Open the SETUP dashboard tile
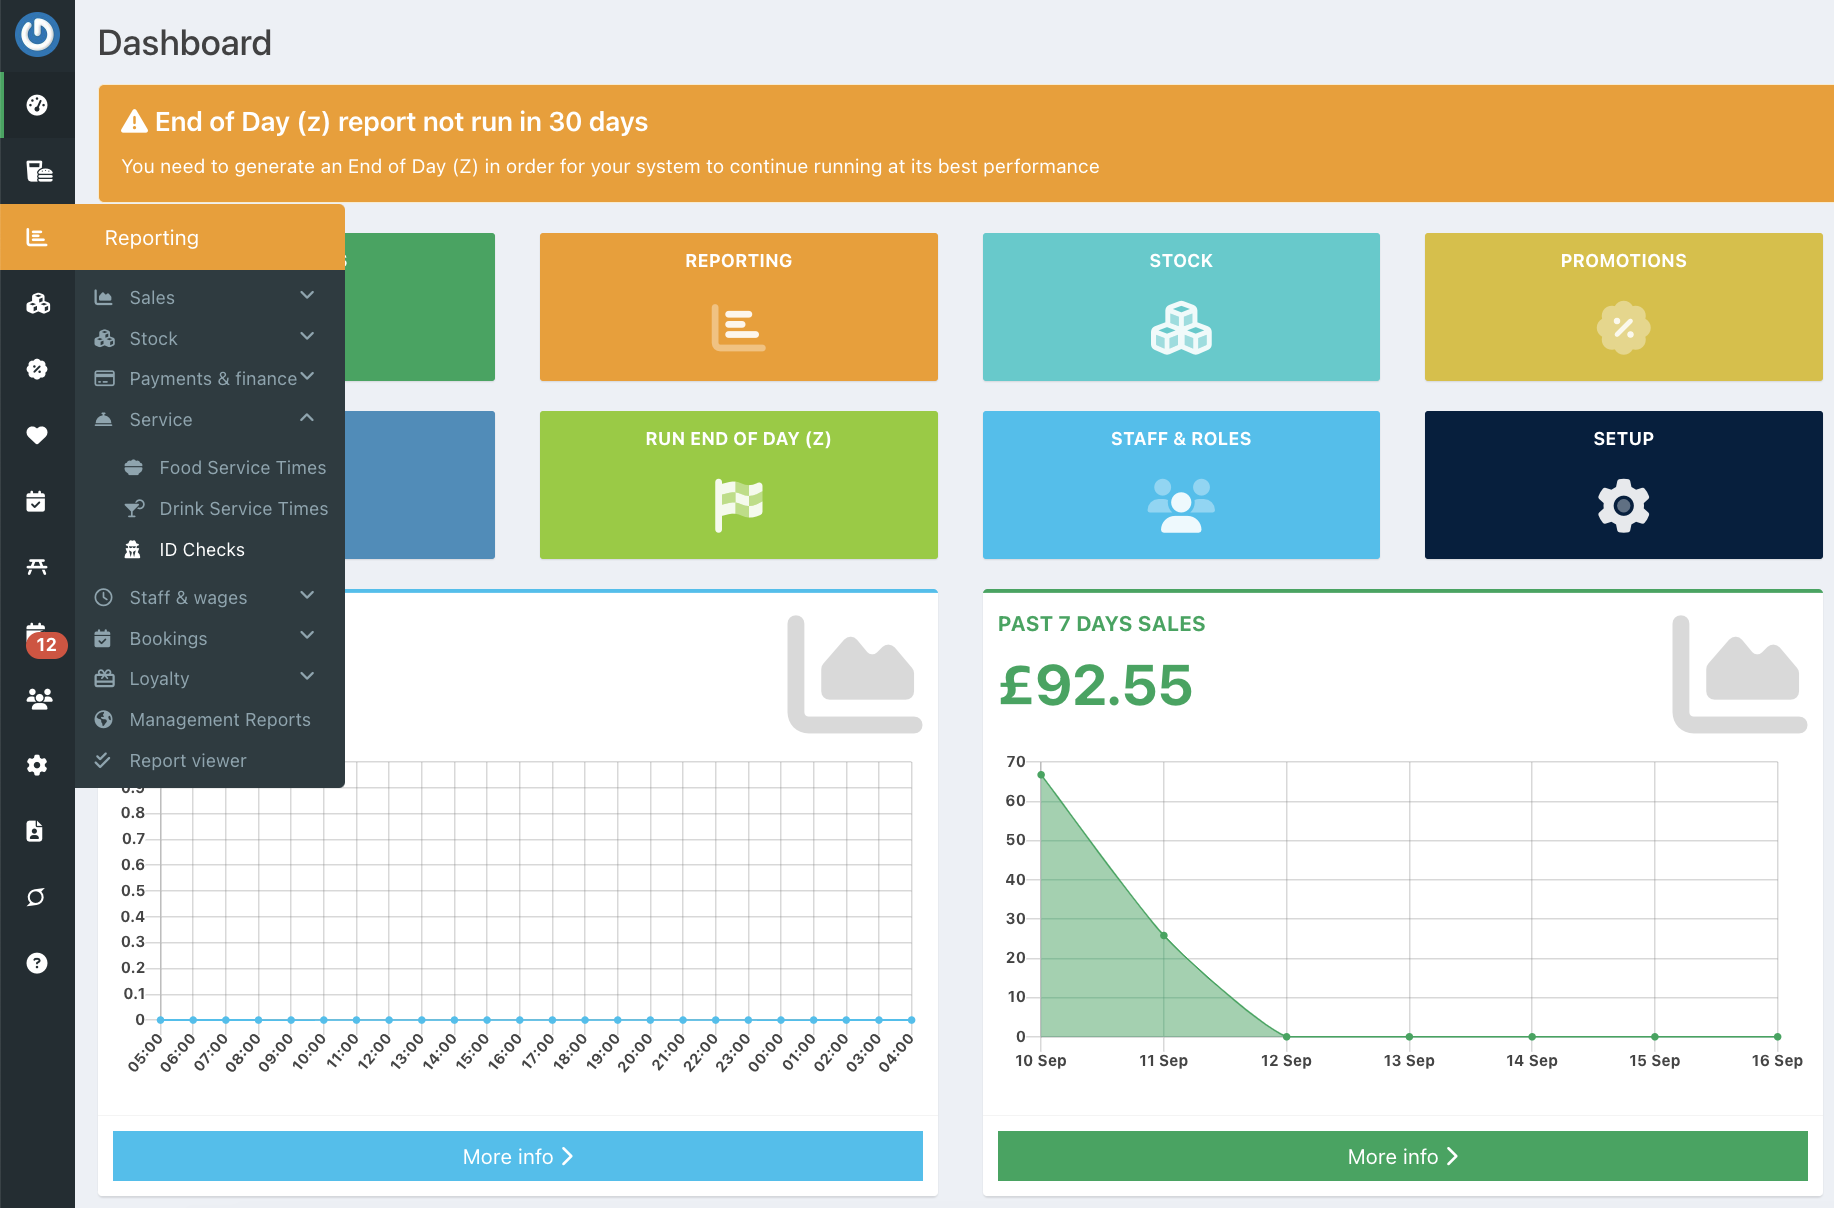 pyautogui.click(x=1623, y=485)
